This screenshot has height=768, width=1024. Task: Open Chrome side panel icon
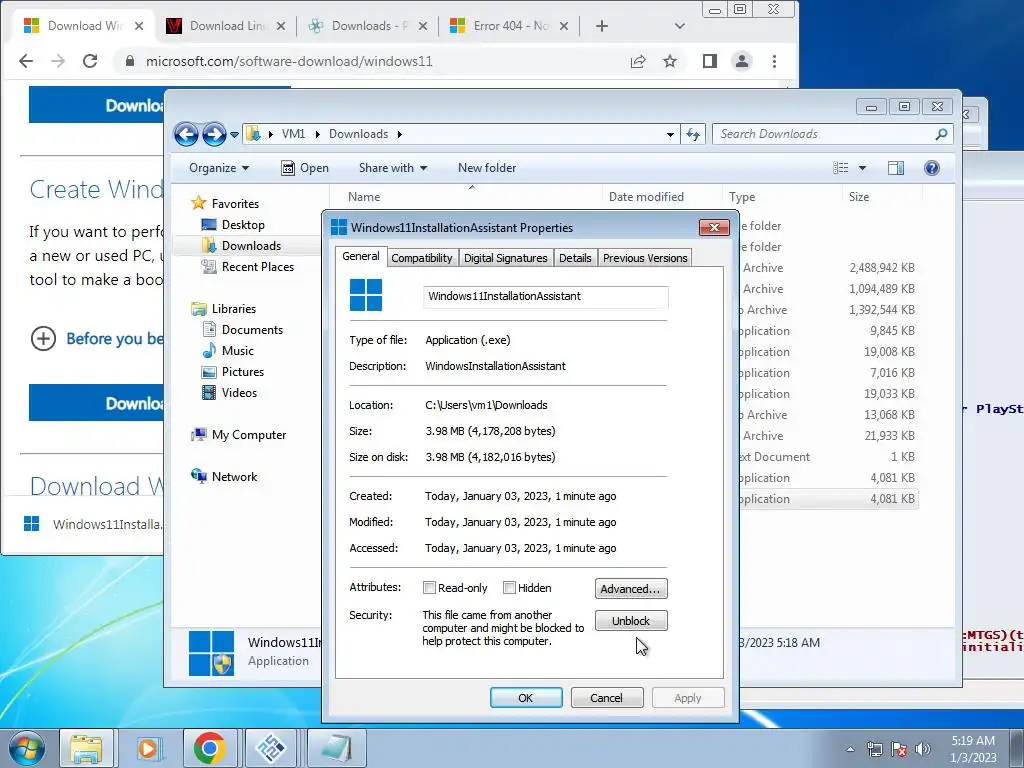[x=710, y=61]
